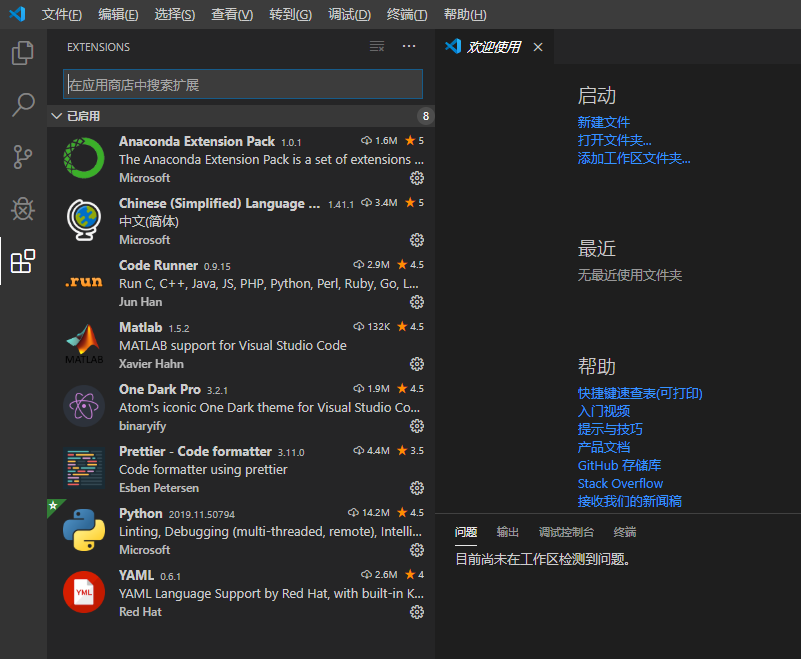Click the clear extensions search results icon
Screen dimensions: 801x659
(377, 47)
